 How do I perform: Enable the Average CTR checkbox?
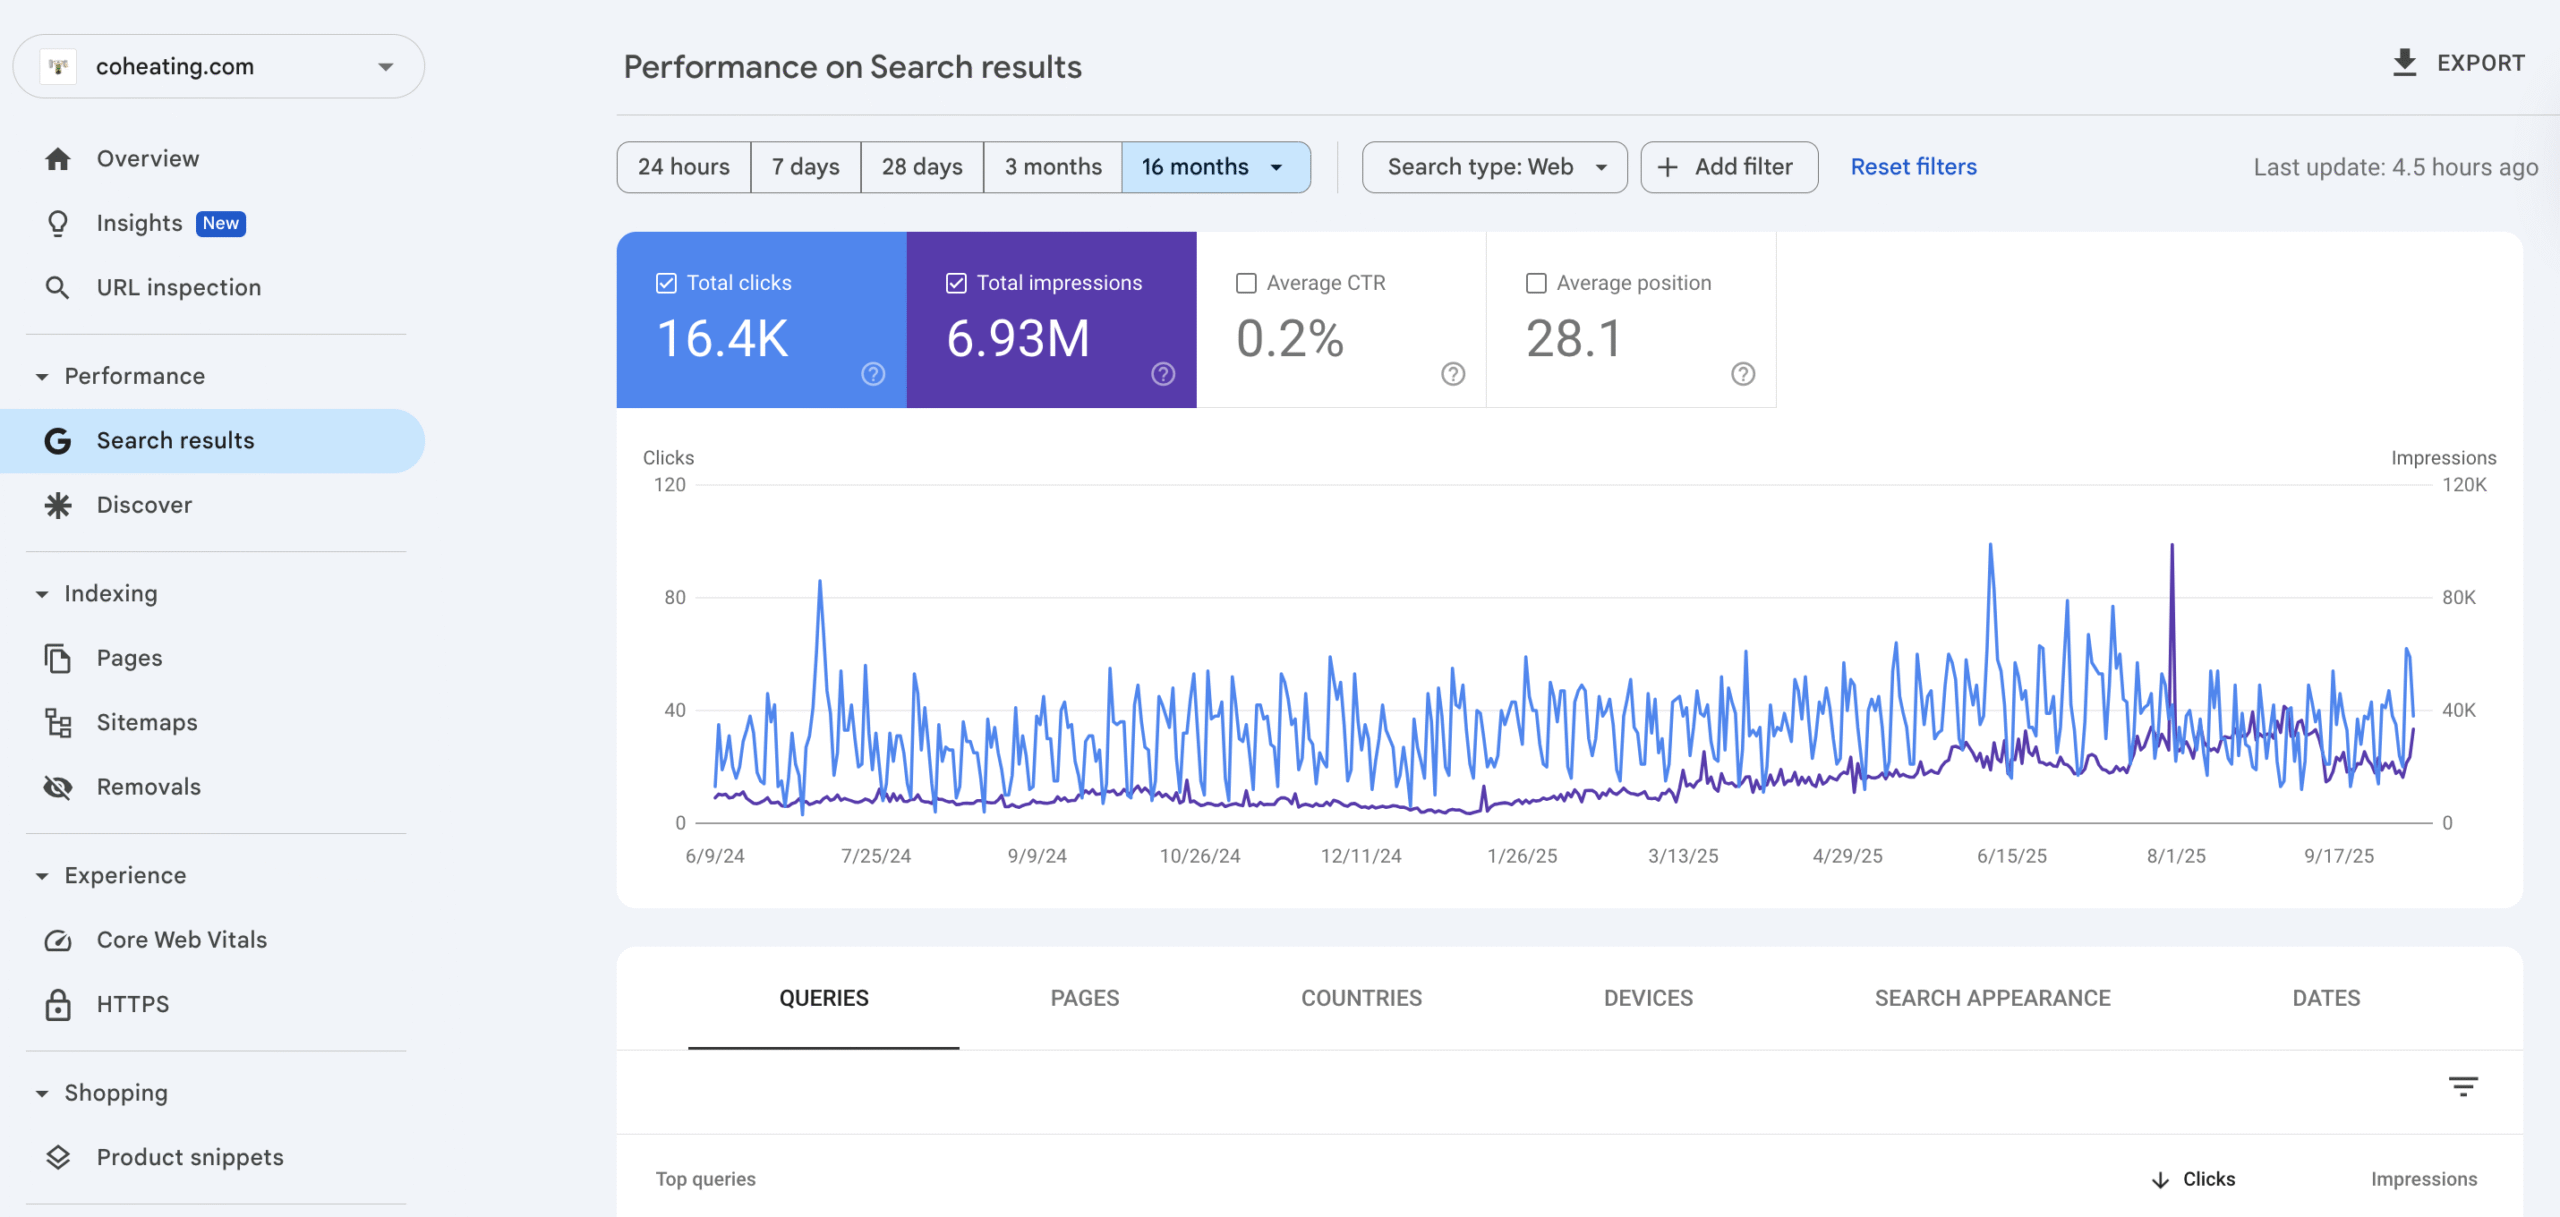pyautogui.click(x=1246, y=283)
